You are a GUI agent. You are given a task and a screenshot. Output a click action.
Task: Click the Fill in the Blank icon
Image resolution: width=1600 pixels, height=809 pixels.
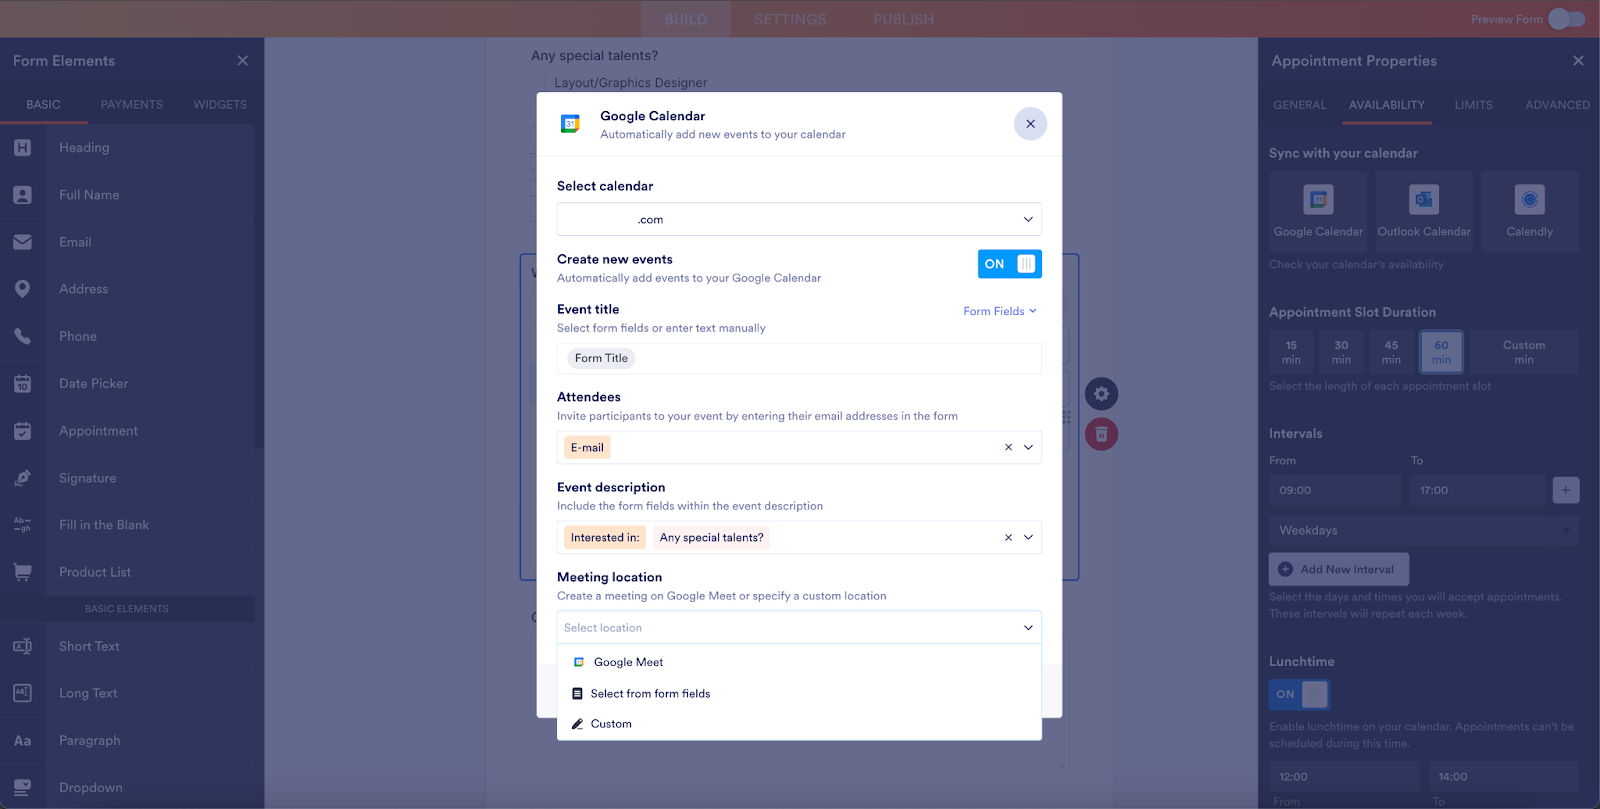pyautogui.click(x=23, y=525)
